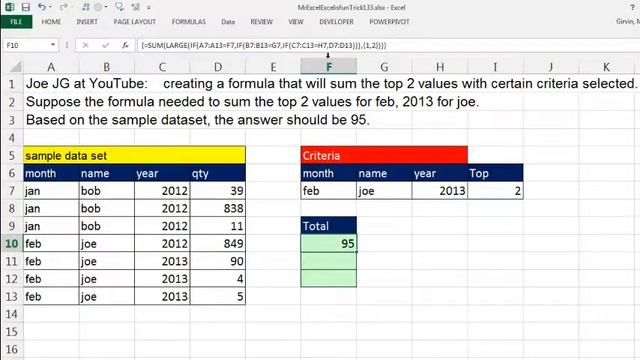Open the FILE tab
Viewport: 640px width, 360px height.
[x=16, y=22]
